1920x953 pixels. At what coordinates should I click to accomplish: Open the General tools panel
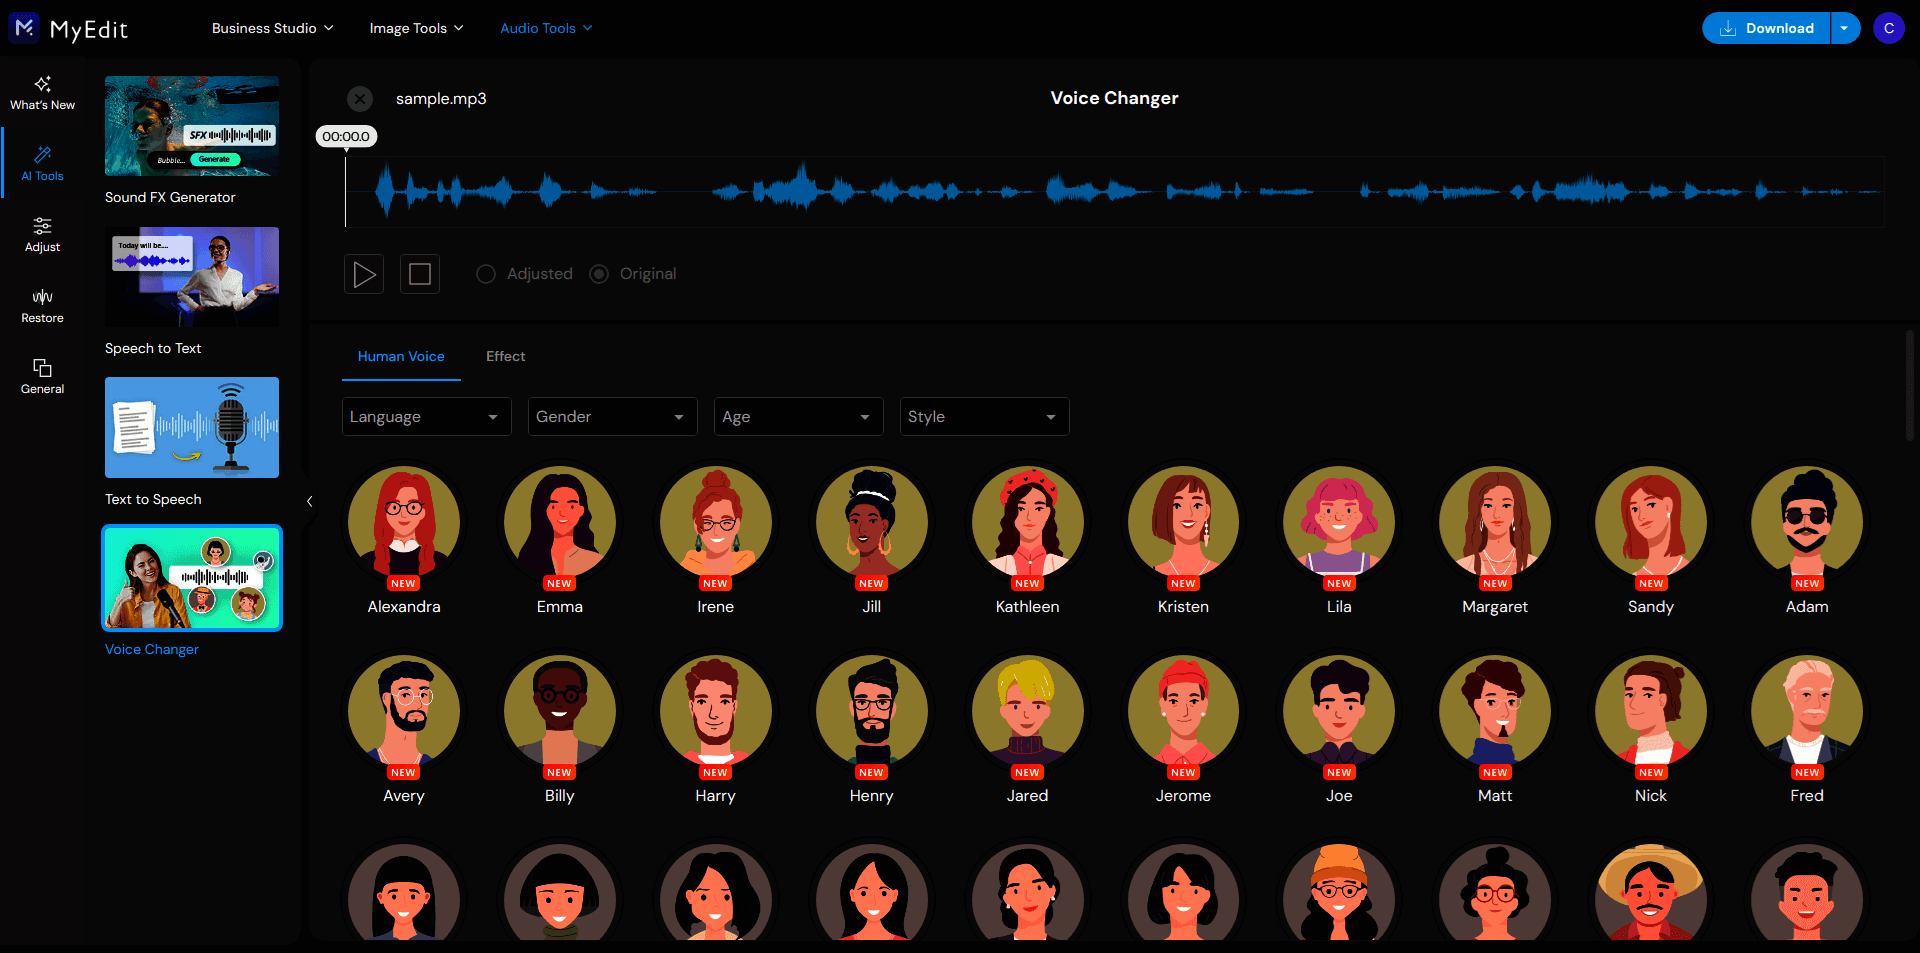pos(42,377)
